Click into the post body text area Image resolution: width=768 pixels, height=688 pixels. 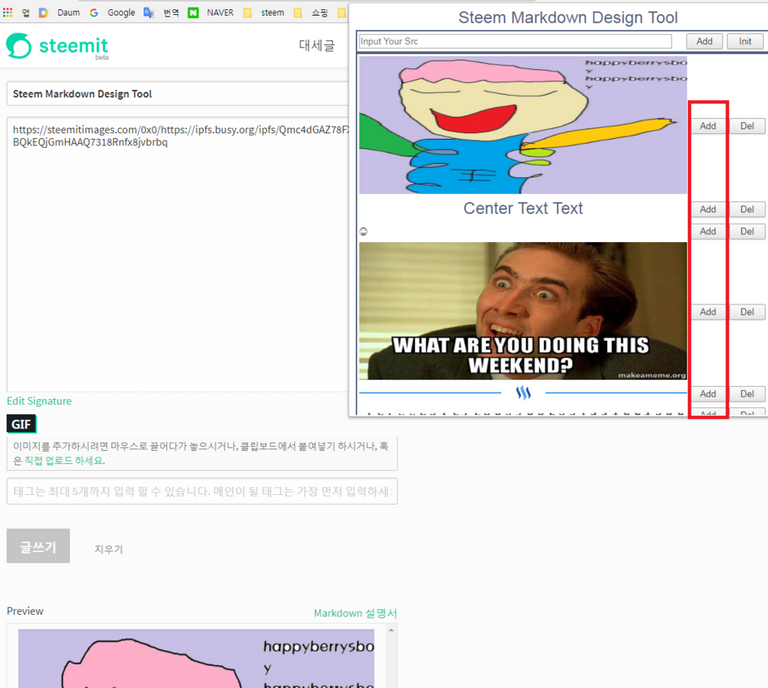point(178,254)
